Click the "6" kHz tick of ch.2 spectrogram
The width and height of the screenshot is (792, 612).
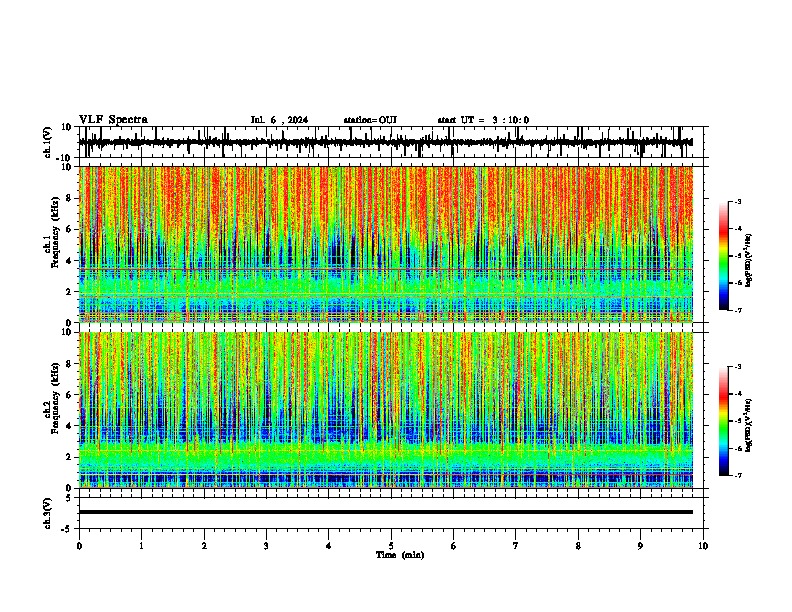click(x=70, y=395)
